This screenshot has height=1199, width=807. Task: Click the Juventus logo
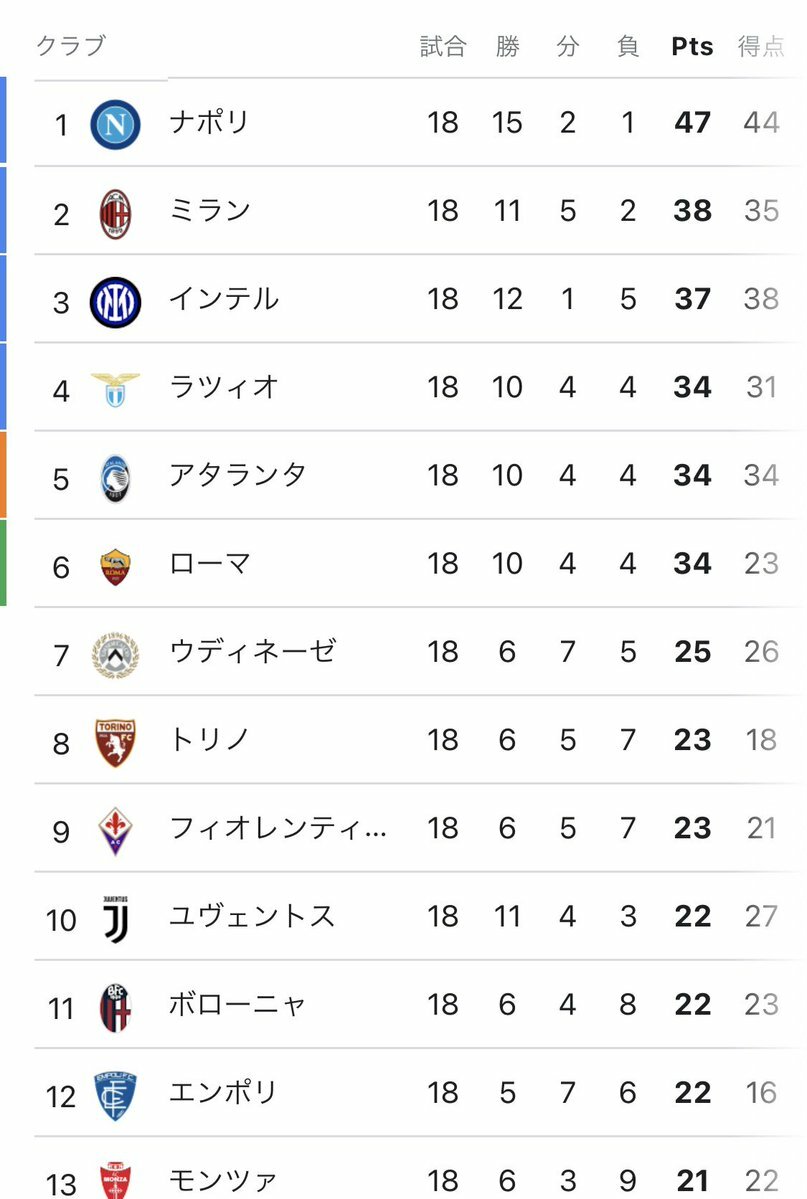point(115,918)
